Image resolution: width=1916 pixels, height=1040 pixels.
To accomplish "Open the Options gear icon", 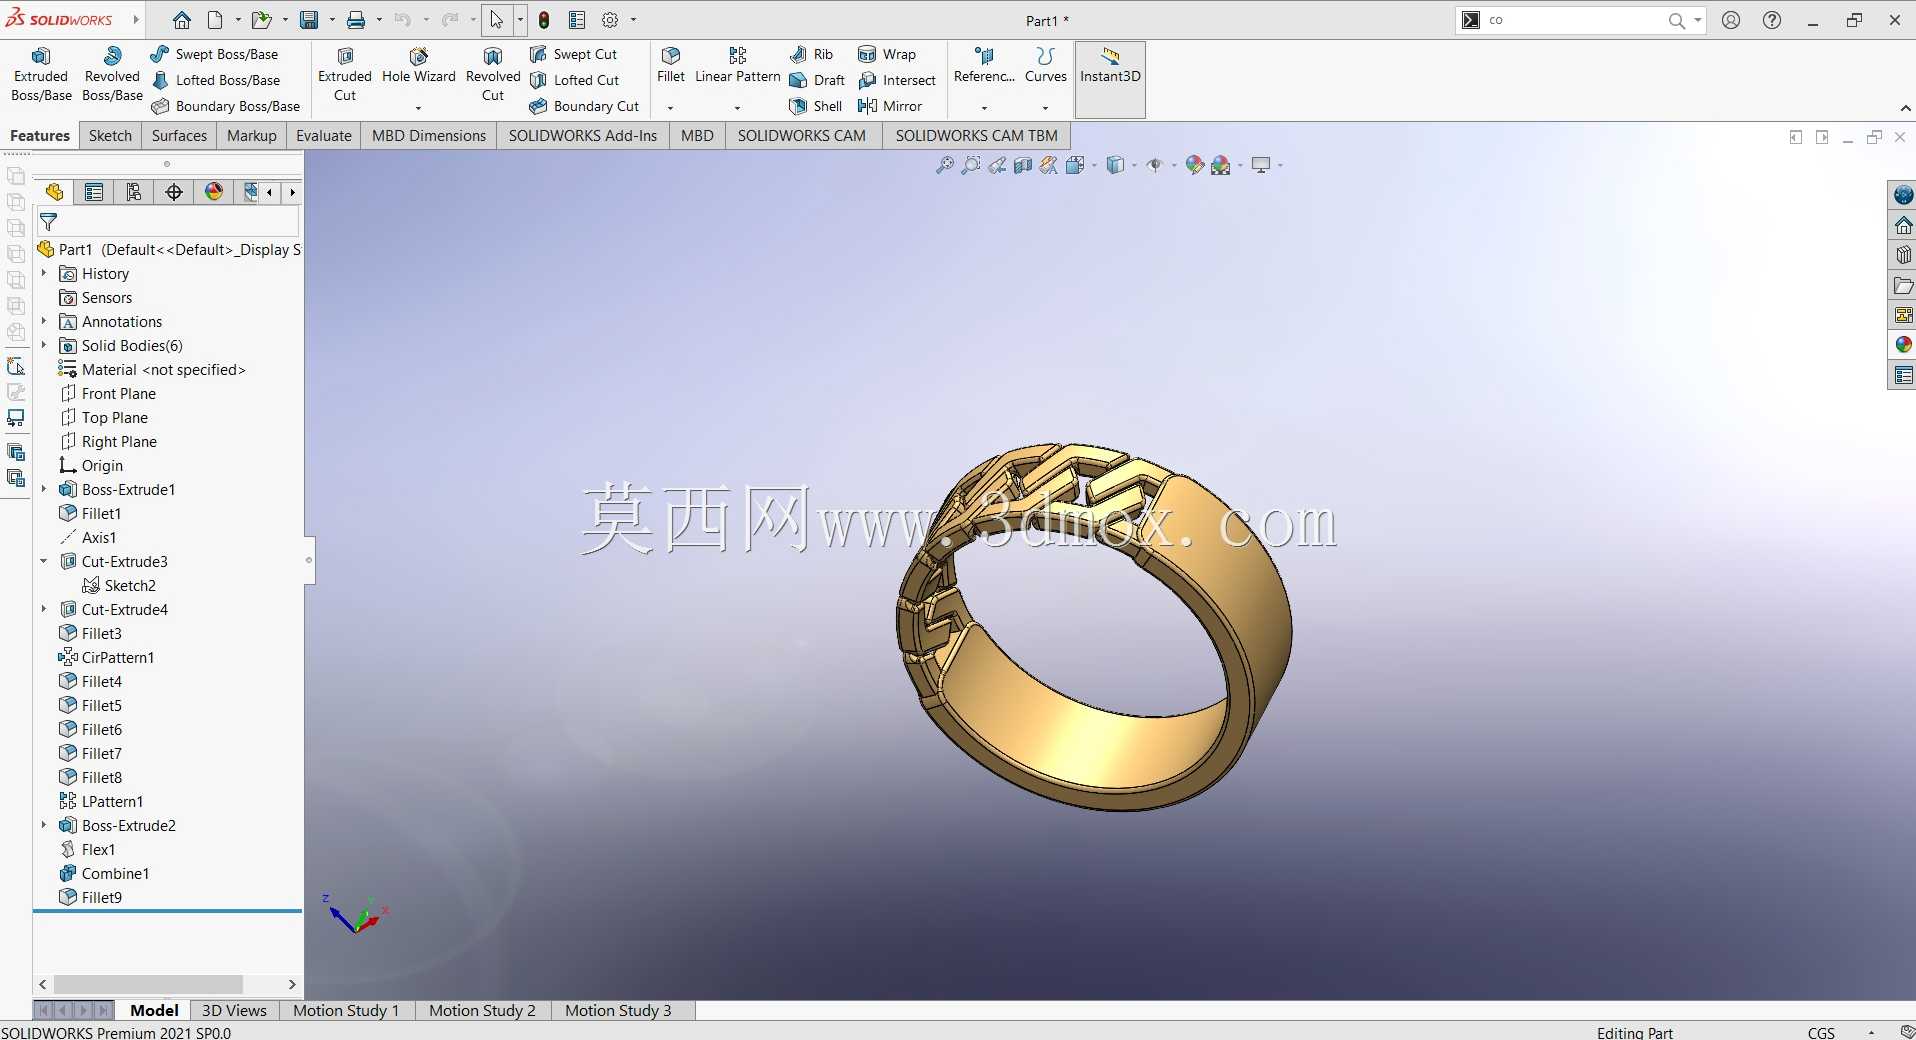I will tap(610, 20).
